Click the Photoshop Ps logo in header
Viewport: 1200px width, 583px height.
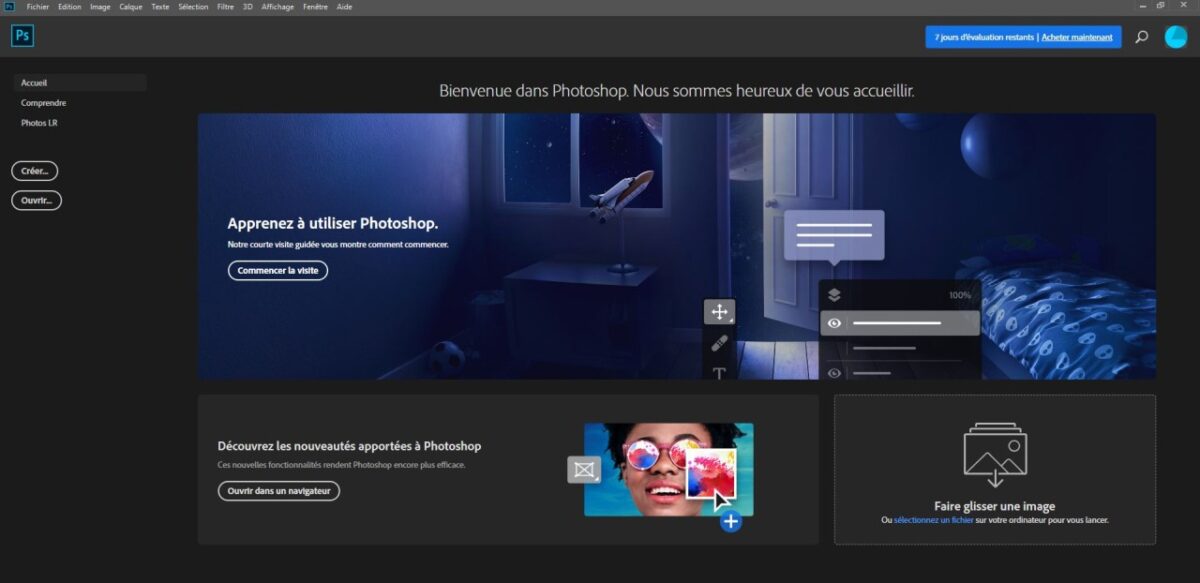22,36
